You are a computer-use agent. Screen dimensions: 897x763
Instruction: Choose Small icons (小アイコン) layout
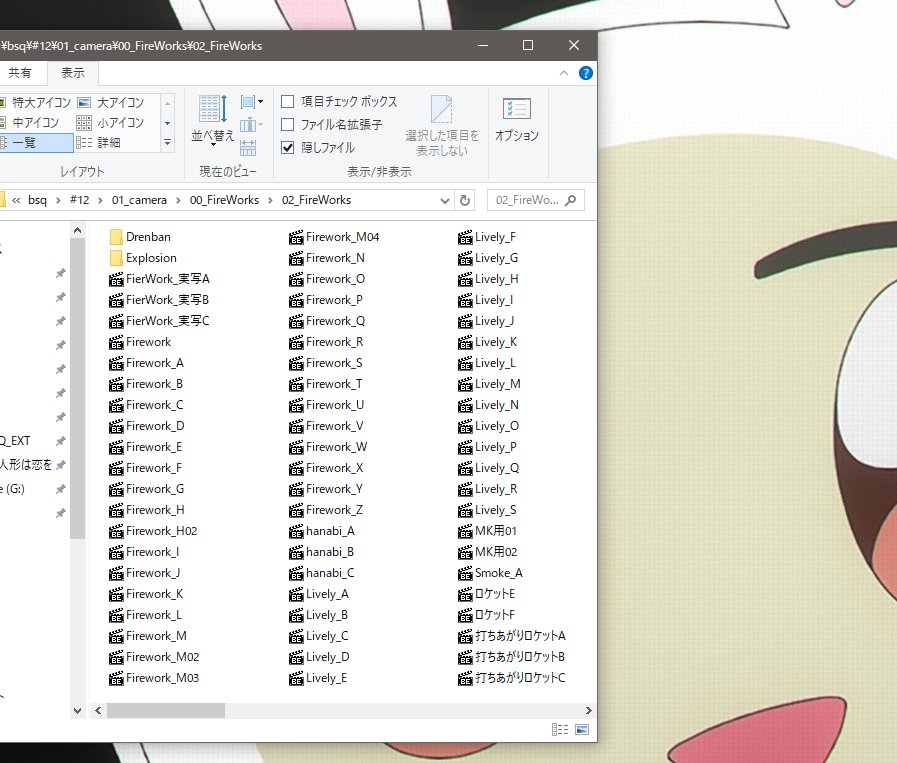pyautogui.click(x=111, y=123)
